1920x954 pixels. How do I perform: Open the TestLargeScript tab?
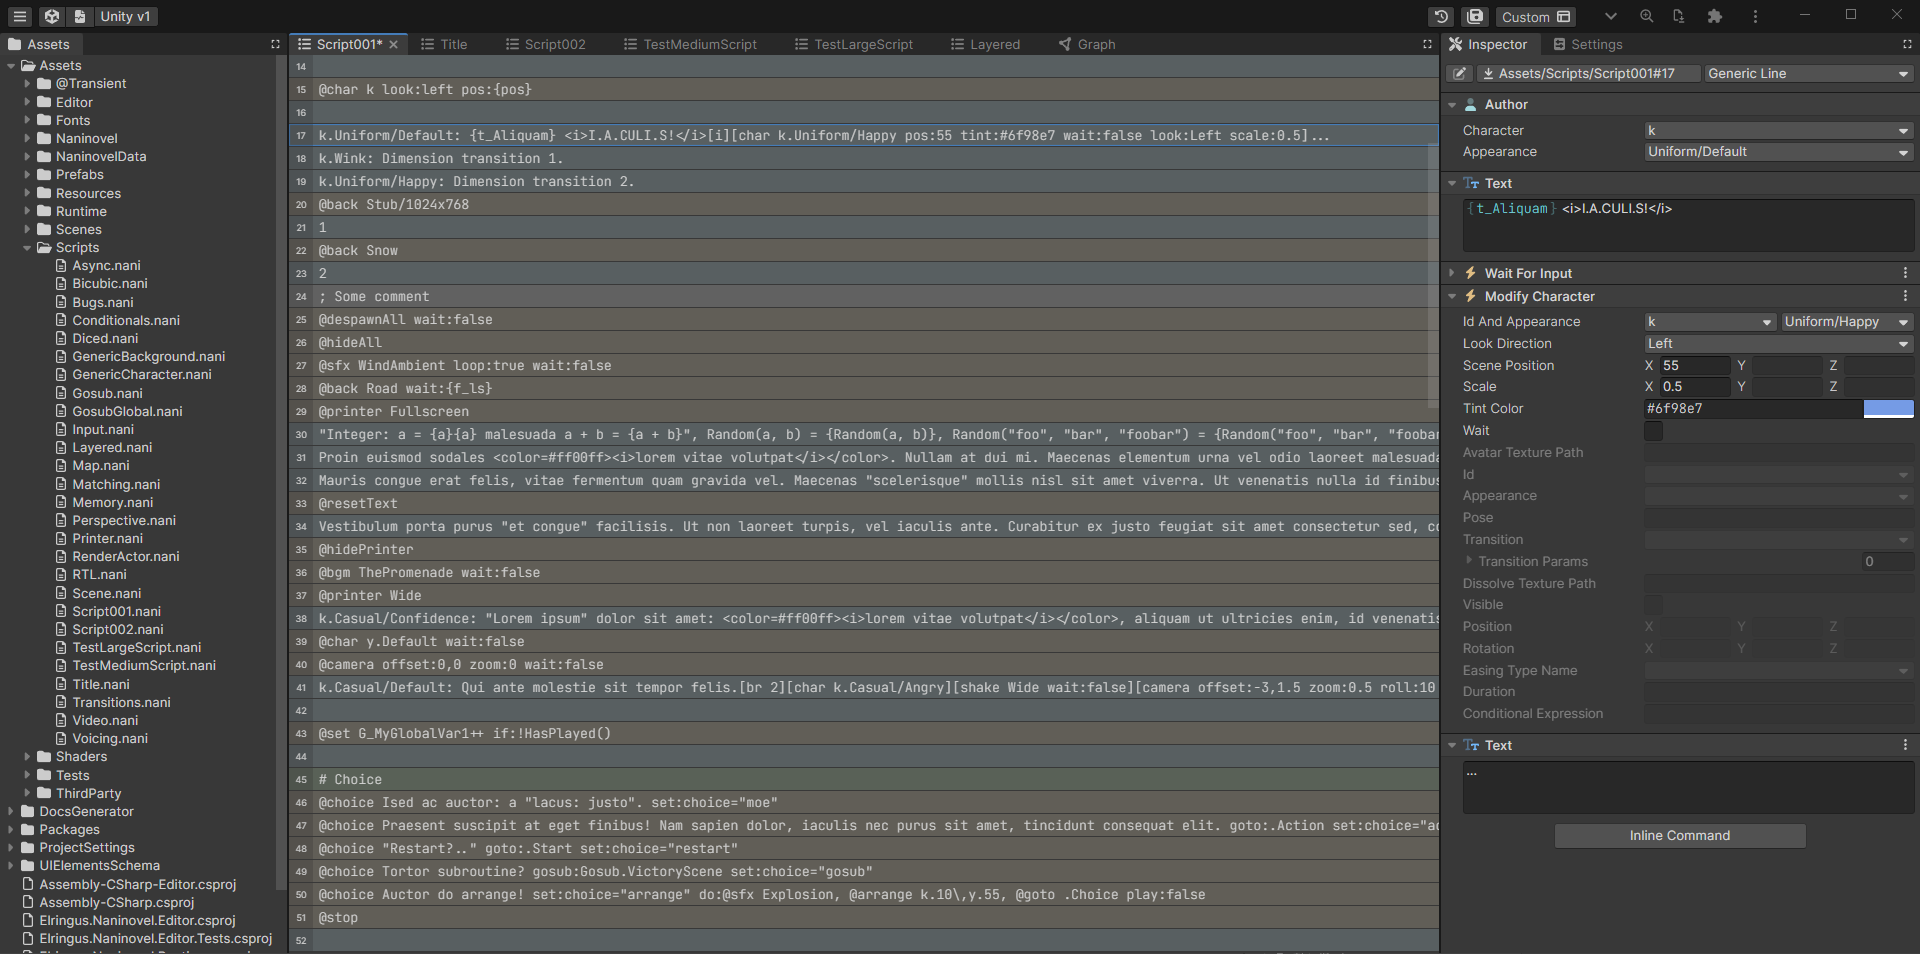(x=854, y=44)
